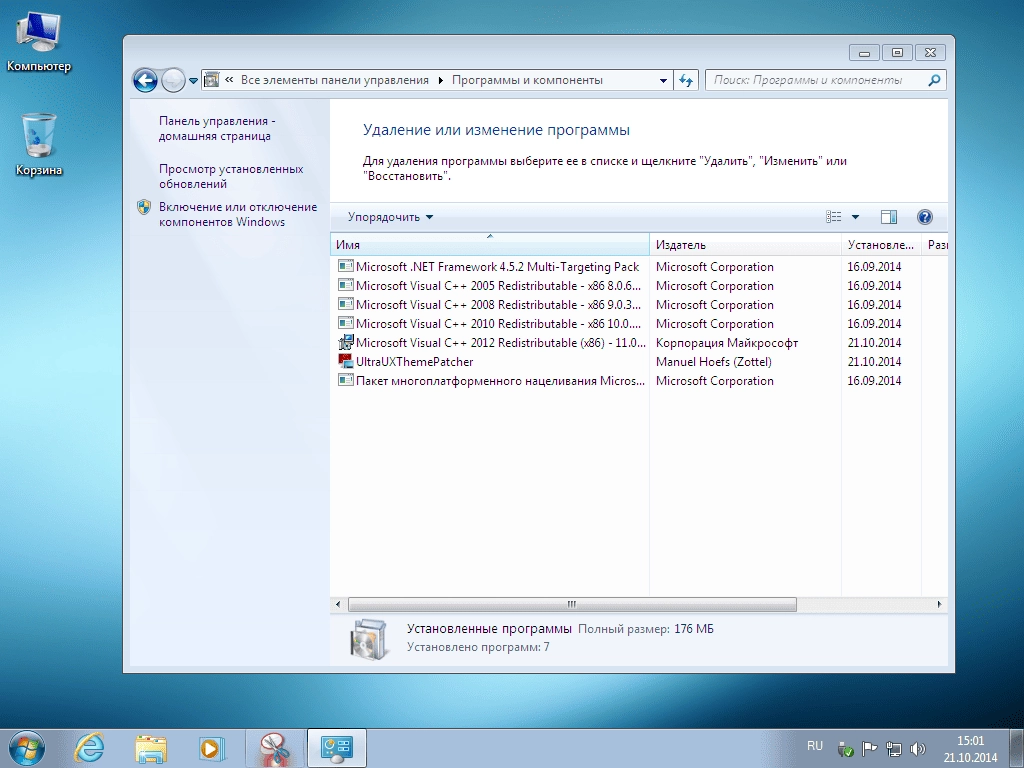The height and width of the screenshot is (768, 1024).
Task: Click the Пакет многоплатформенного entry icon
Action: 345,379
